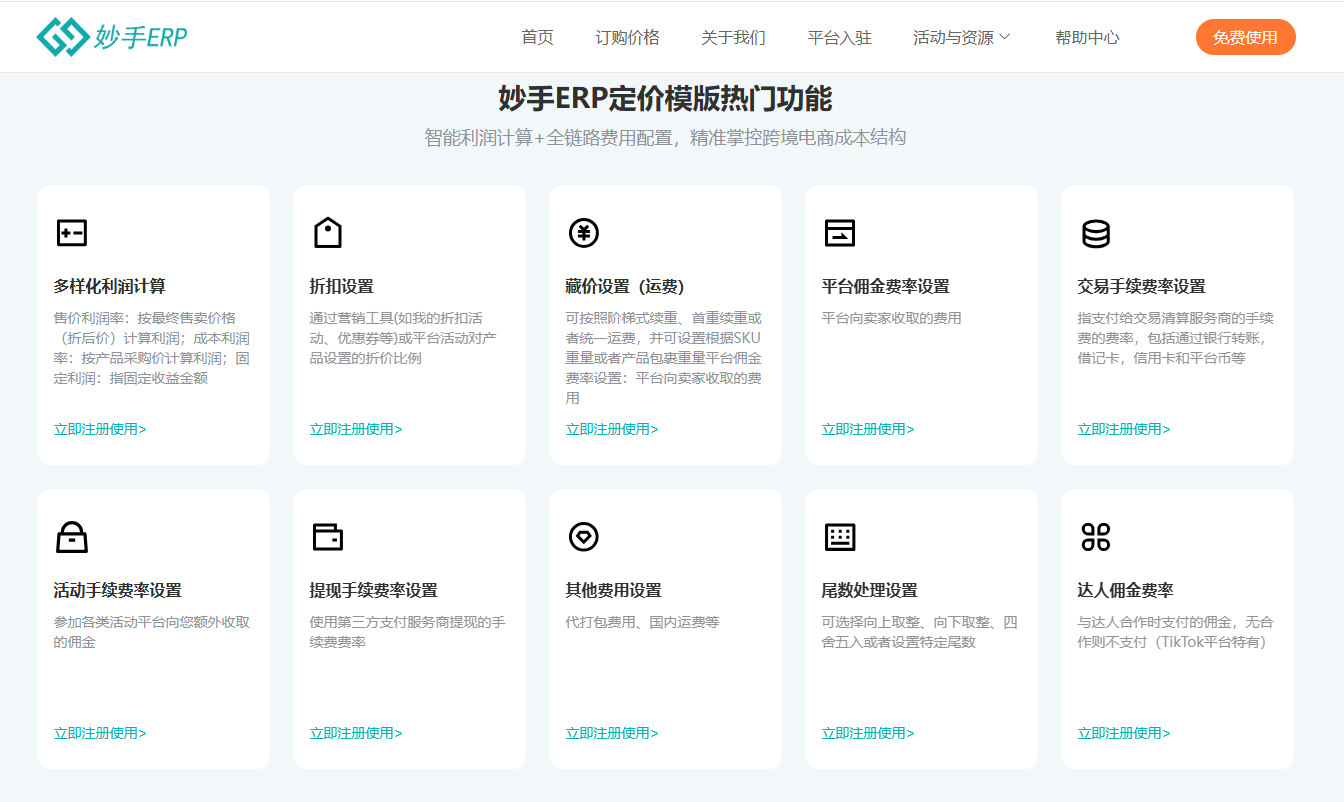Click the 平台佣金费率设置 card icon
This screenshot has width=1344, height=802.
pyautogui.click(x=840, y=233)
